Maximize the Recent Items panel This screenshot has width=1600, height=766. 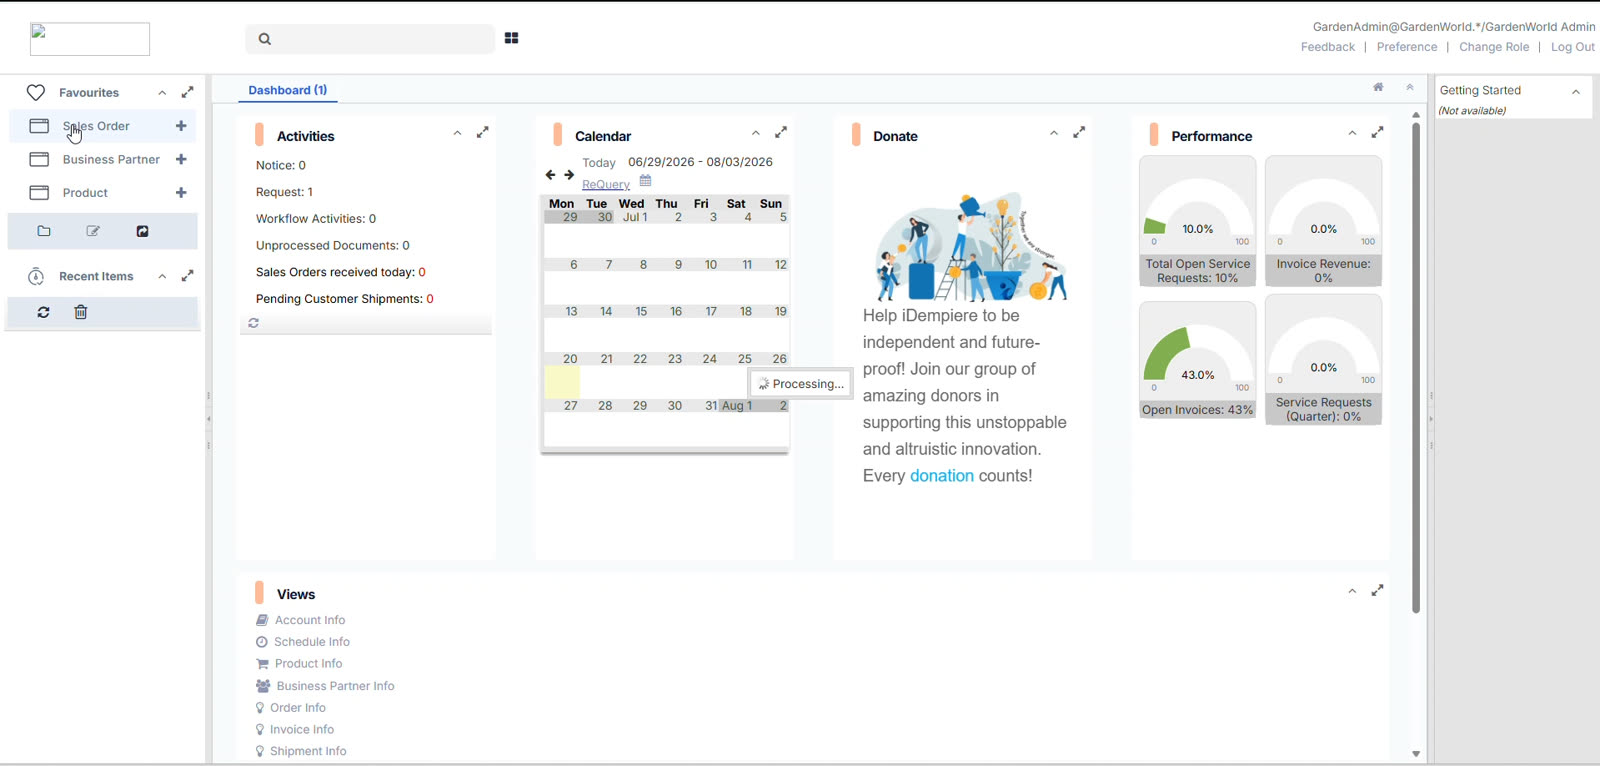(x=187, y=276)
